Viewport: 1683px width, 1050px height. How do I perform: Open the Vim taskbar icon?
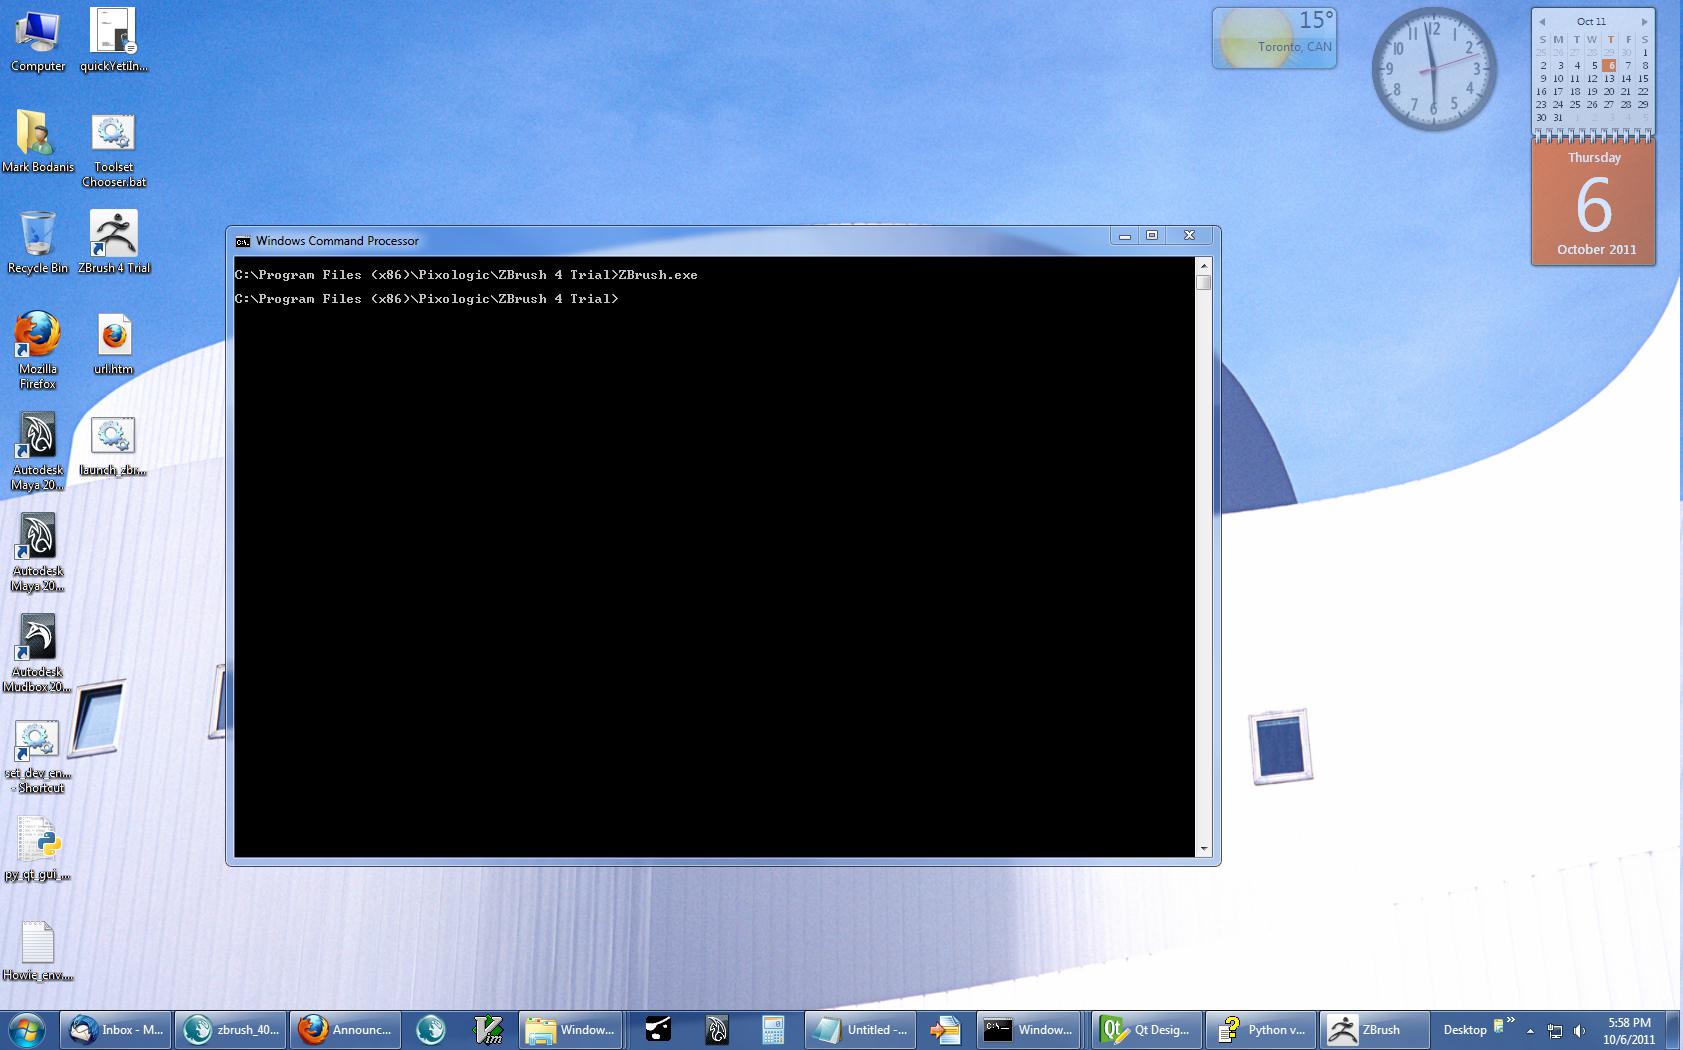click(x=488, y=1029)
